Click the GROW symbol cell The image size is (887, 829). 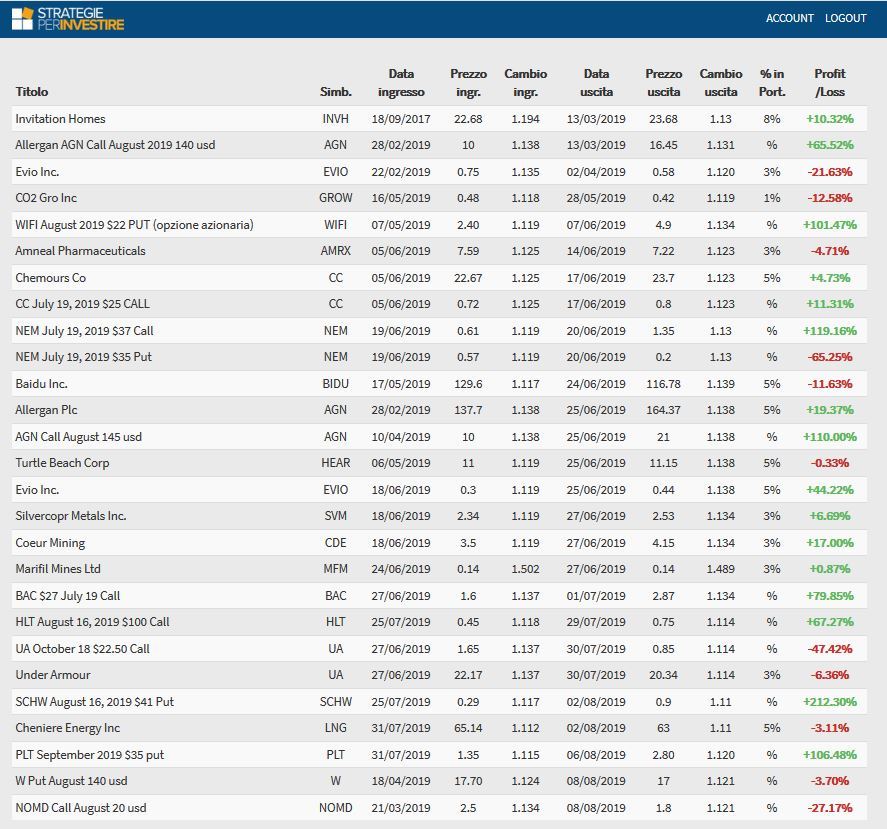tap(335, 198)
